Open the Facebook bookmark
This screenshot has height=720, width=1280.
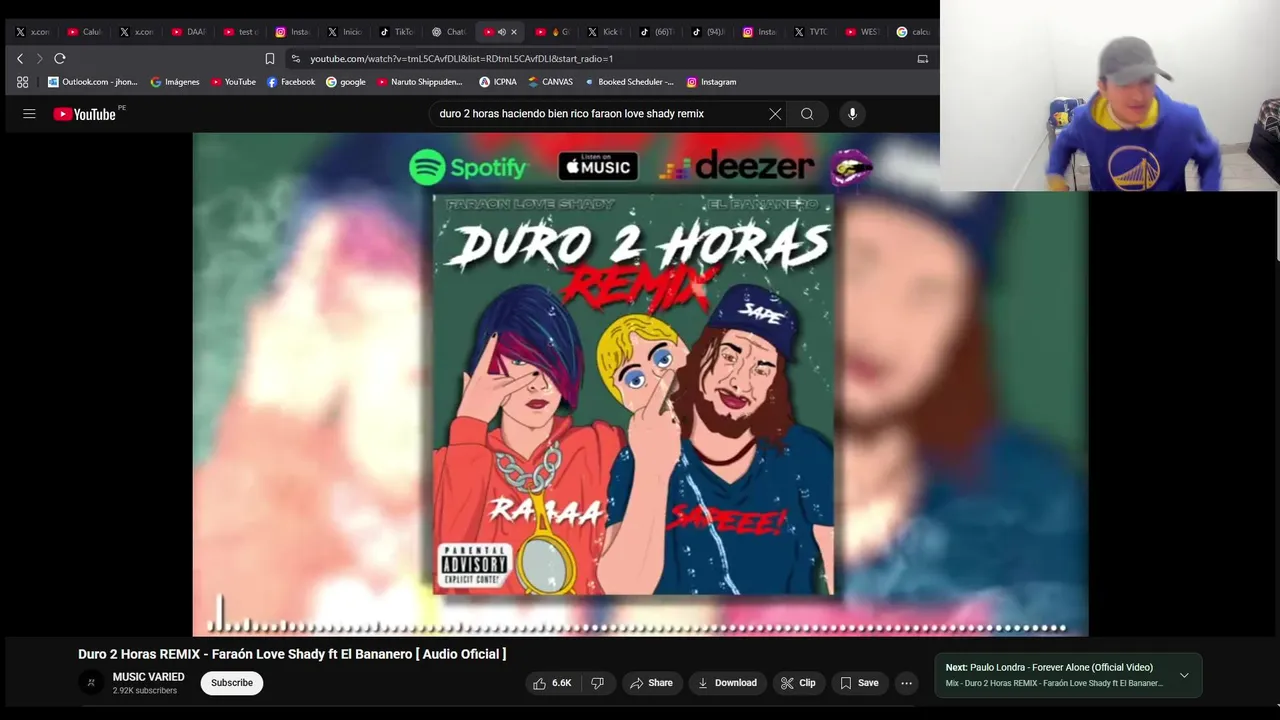(290, 82)
